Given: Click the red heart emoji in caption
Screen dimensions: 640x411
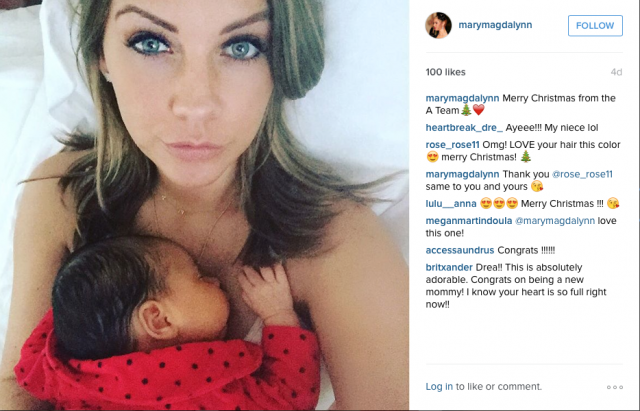Looking at the screenshot, I should tap(478, 110).
